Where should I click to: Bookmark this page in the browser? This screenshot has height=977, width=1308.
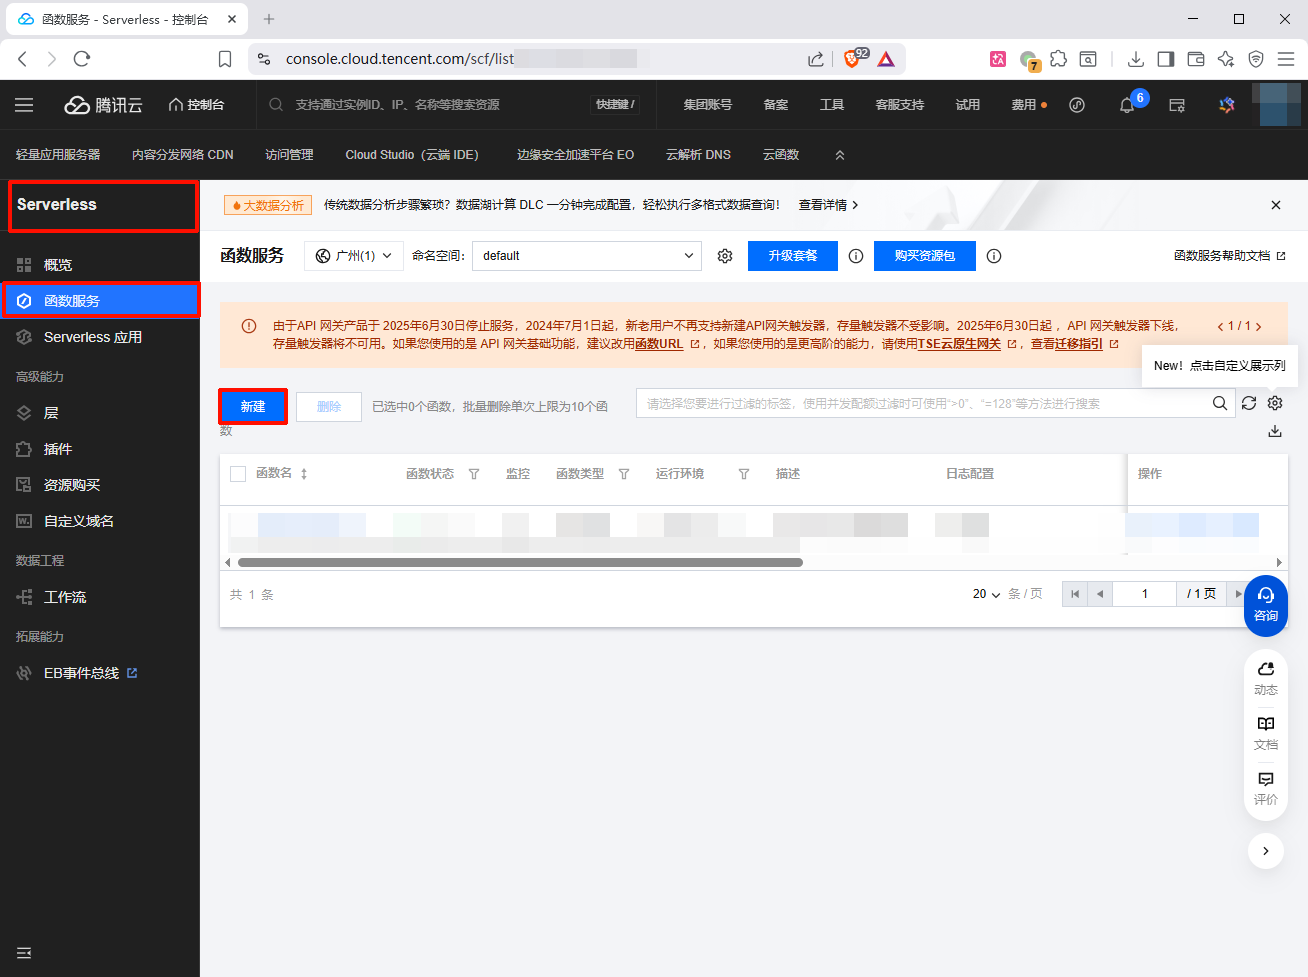[225, 59]
